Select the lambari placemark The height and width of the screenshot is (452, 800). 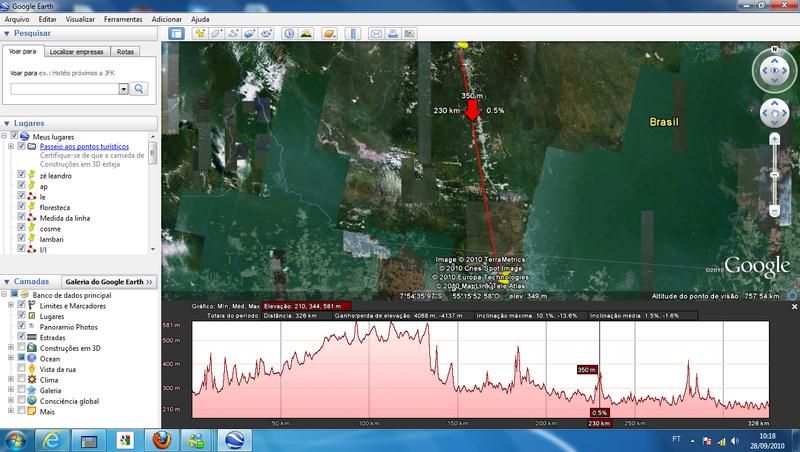52,239
